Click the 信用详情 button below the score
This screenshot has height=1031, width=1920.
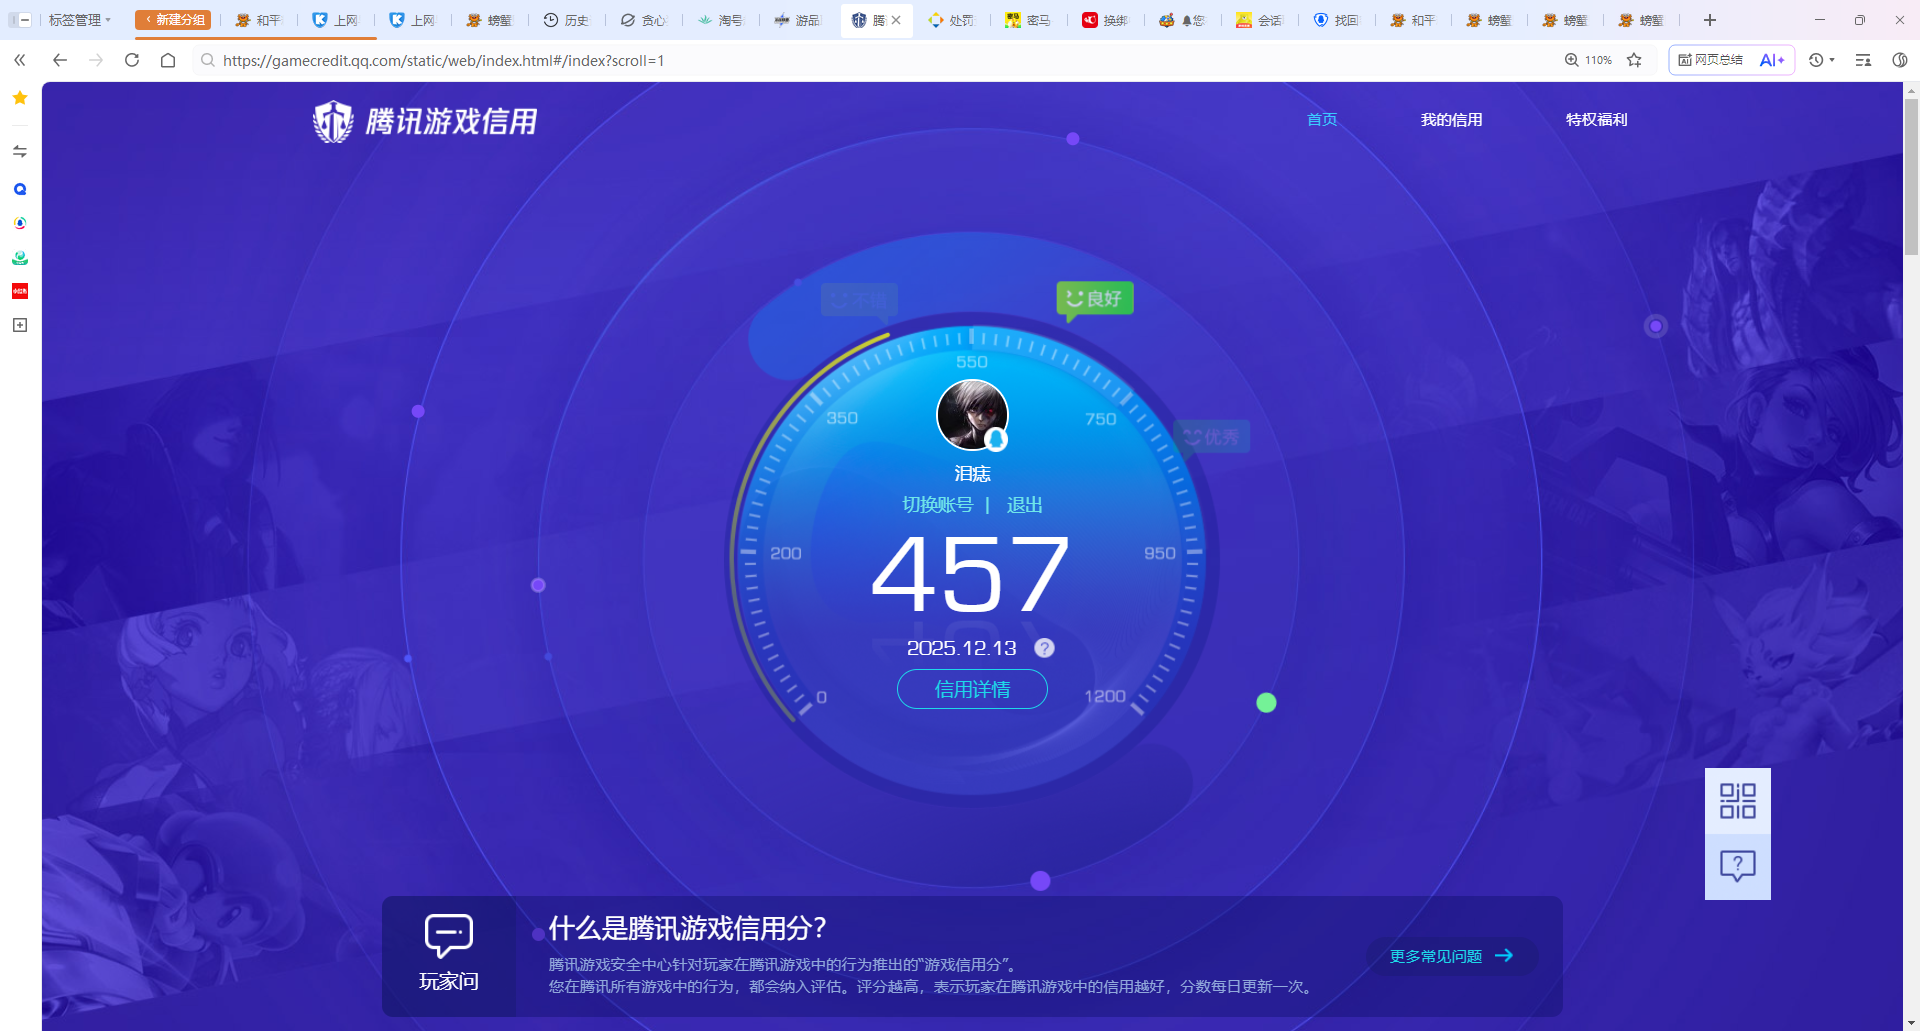click(971, 689)
